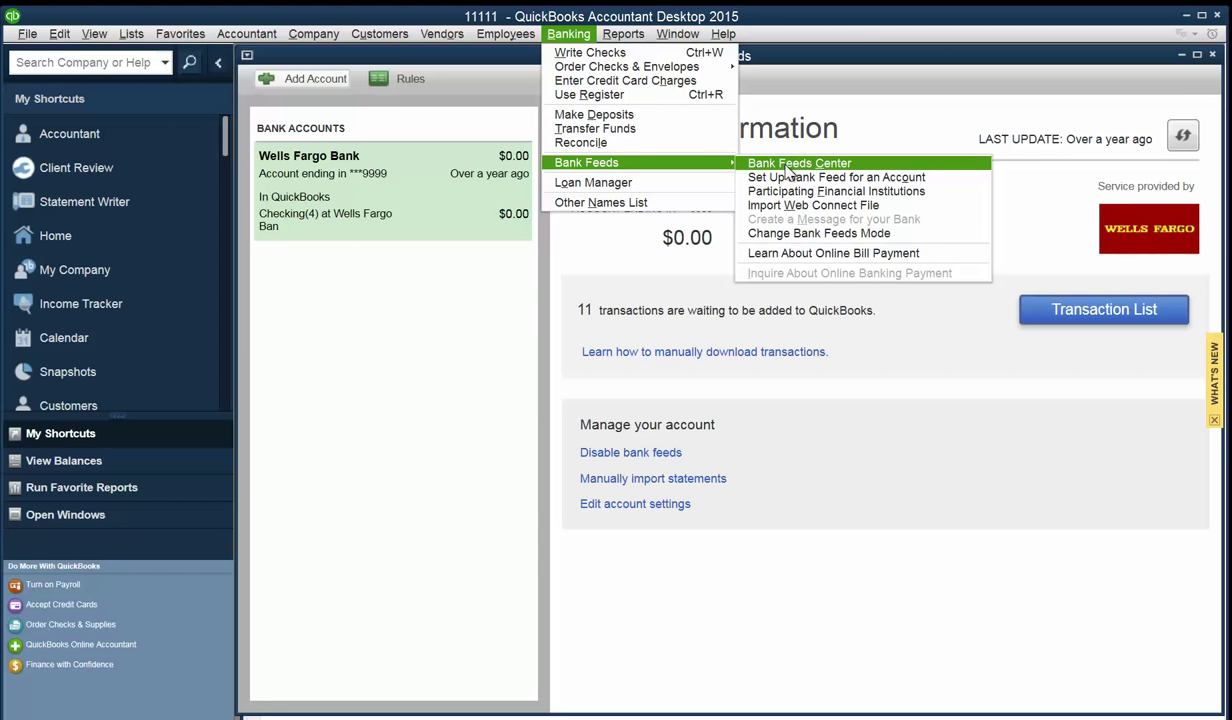Open Calendar shortcut icon

[23, 338]
